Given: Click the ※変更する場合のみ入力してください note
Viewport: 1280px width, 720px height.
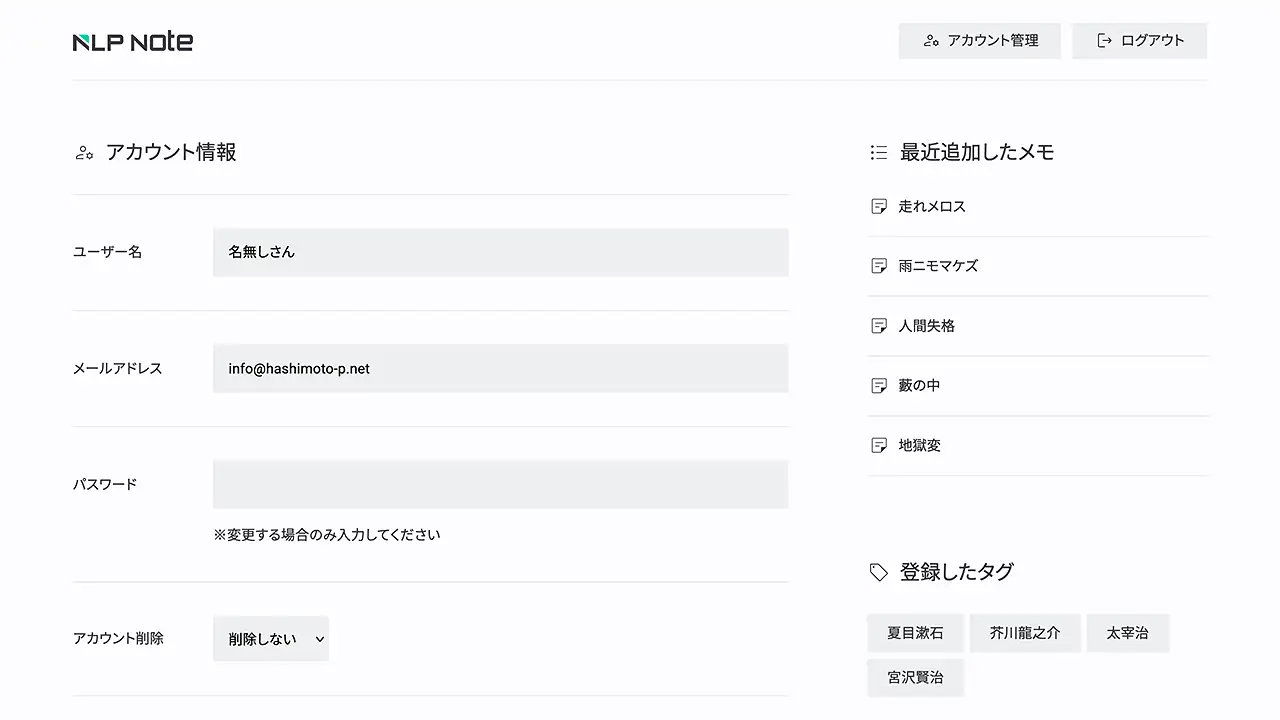Looking at the screenshot, I should (x=327, y=534).
